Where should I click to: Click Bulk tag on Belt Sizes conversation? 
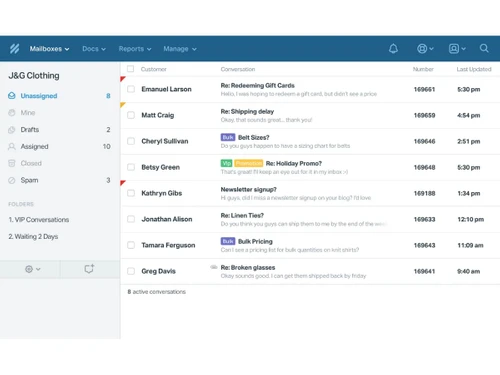(x=228, y=137)
